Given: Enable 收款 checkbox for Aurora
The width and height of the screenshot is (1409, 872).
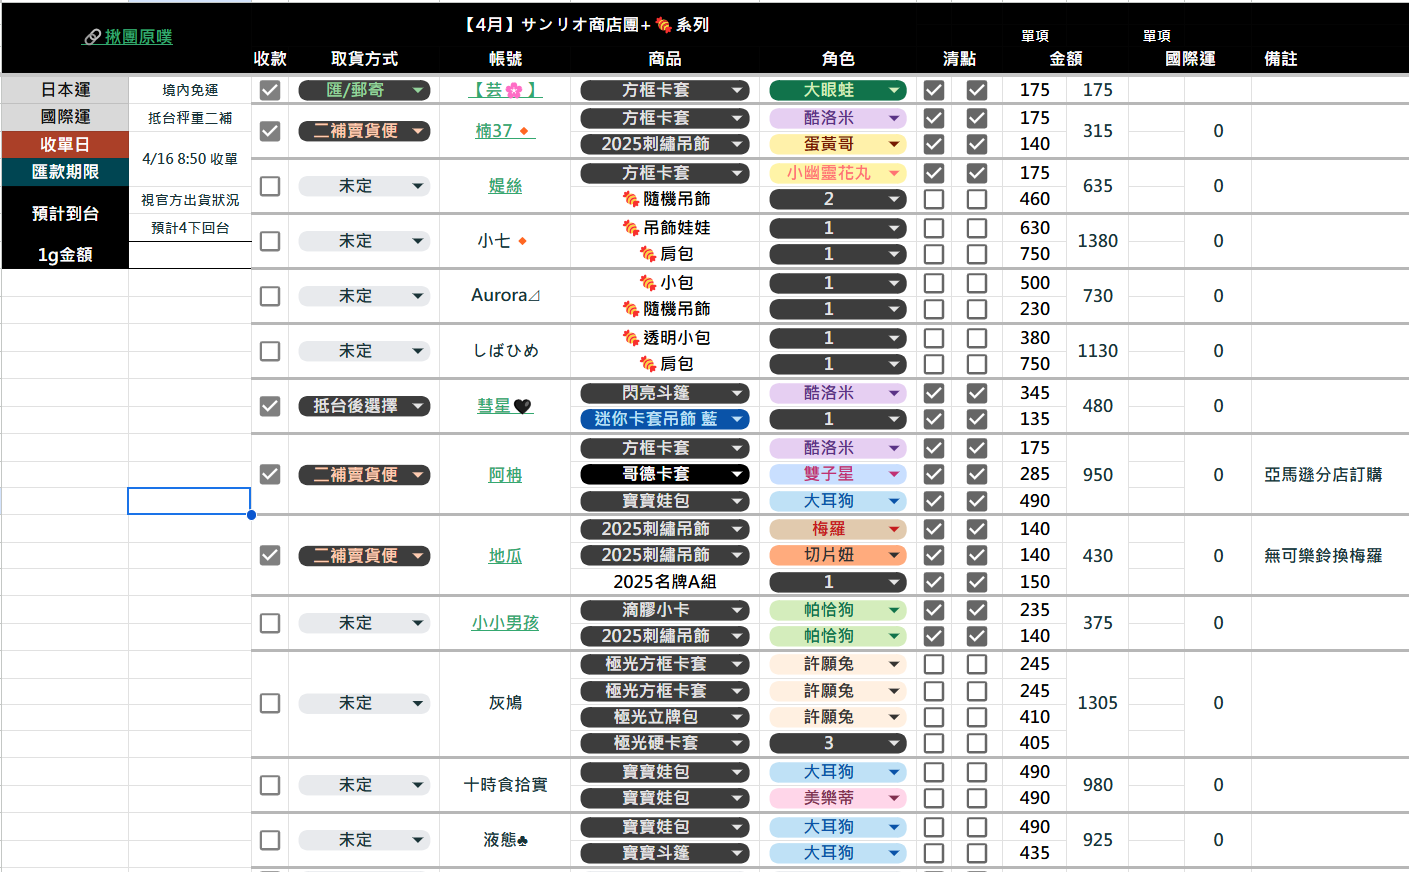Looking at the screenshot, I should coord(270,296).
